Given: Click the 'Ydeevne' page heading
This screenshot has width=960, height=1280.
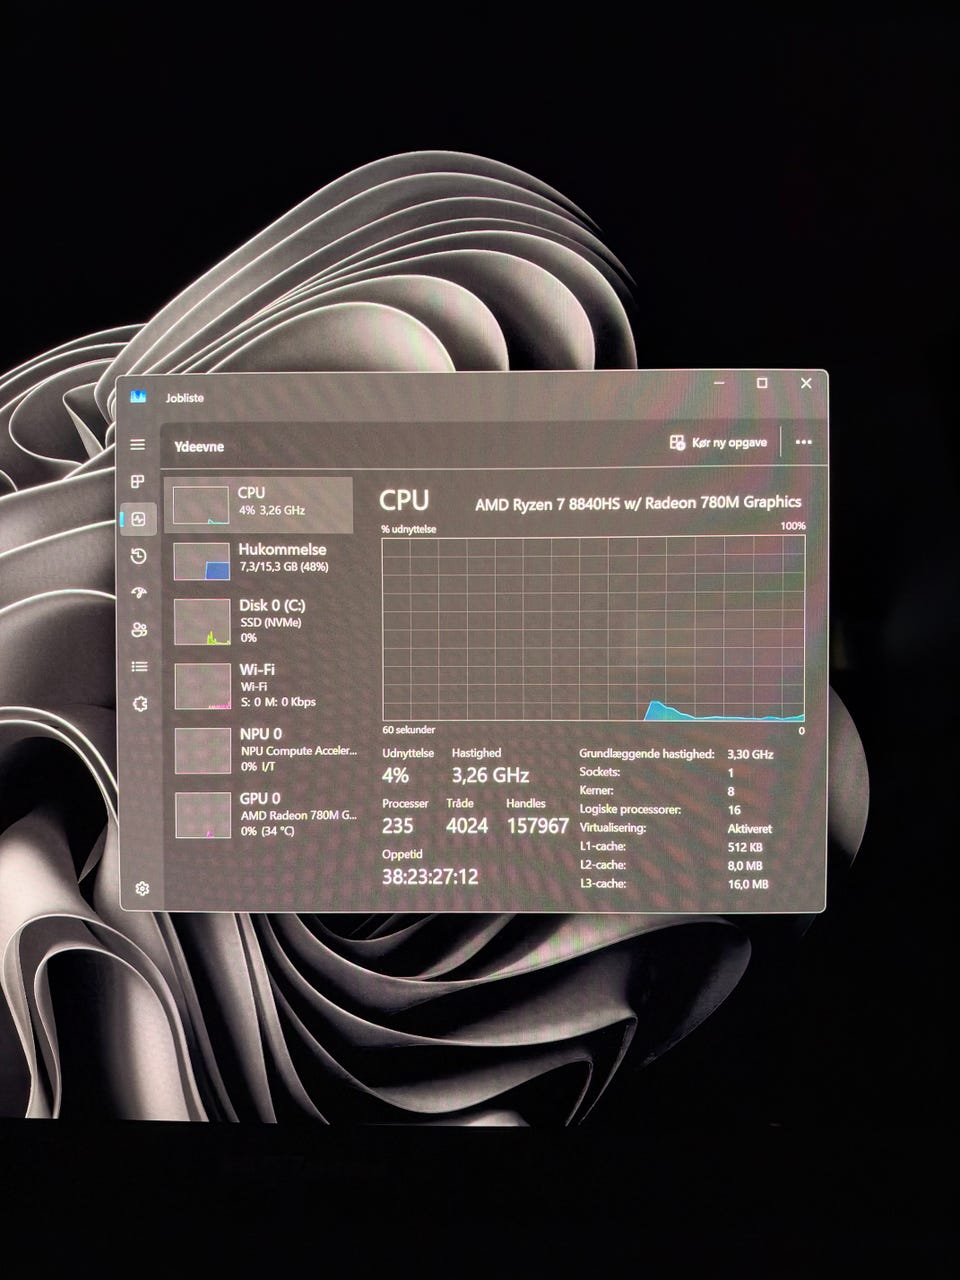Looking at the screenshot, I should (x=199, y=447).
